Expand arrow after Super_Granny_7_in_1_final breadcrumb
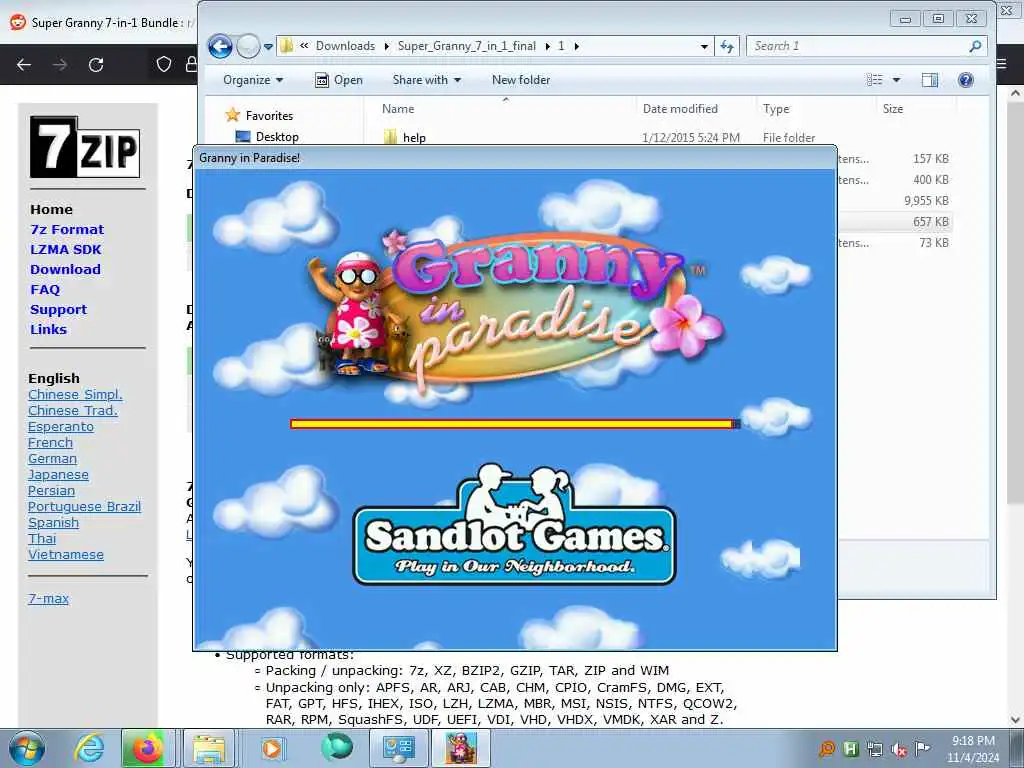The height and width of the screenshot is (768, 1024). point(547,46)
